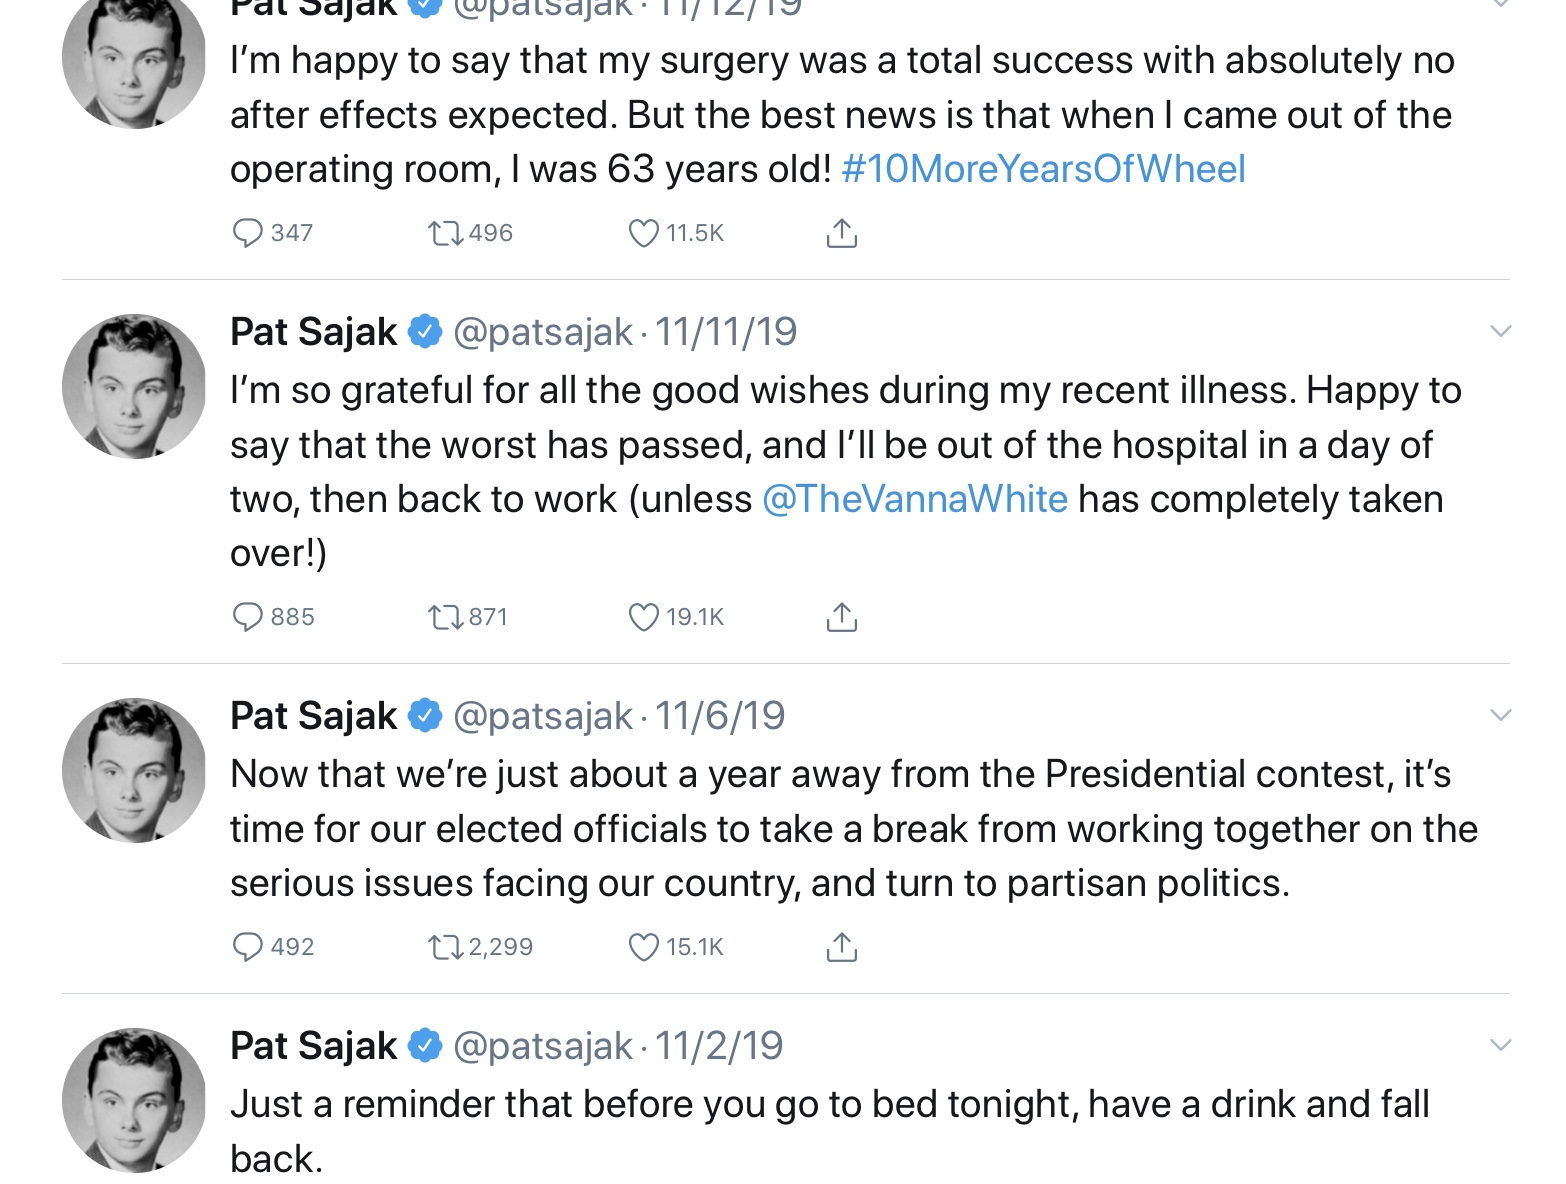
Task: Open the 11/2/19 tweet options chevron
Action: (1500, 1045)
